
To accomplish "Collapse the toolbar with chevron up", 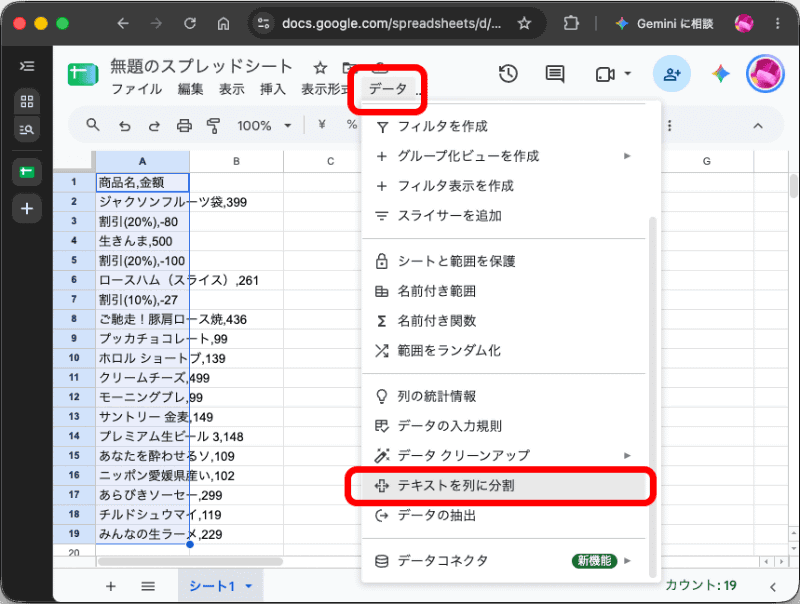I will [x=758, y=125].
